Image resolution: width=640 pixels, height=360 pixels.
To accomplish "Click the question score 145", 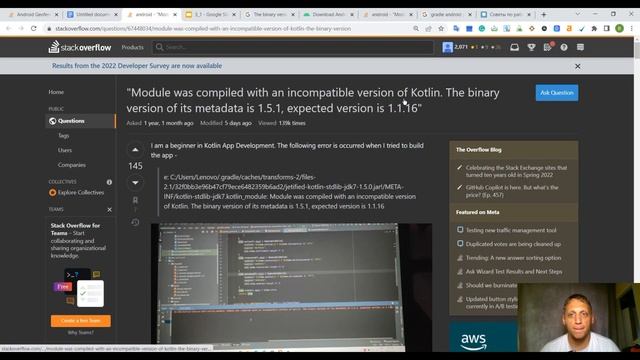I will tap(135, 166).
